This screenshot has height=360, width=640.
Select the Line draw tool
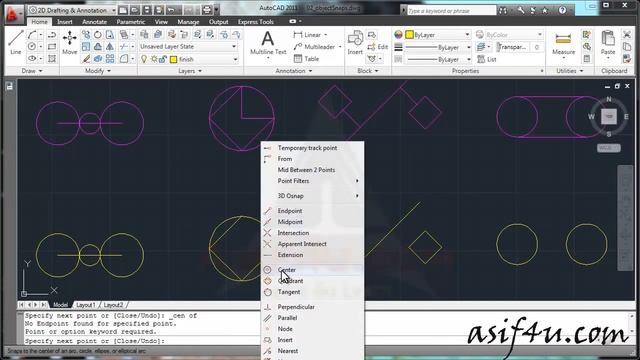point(16,42)
